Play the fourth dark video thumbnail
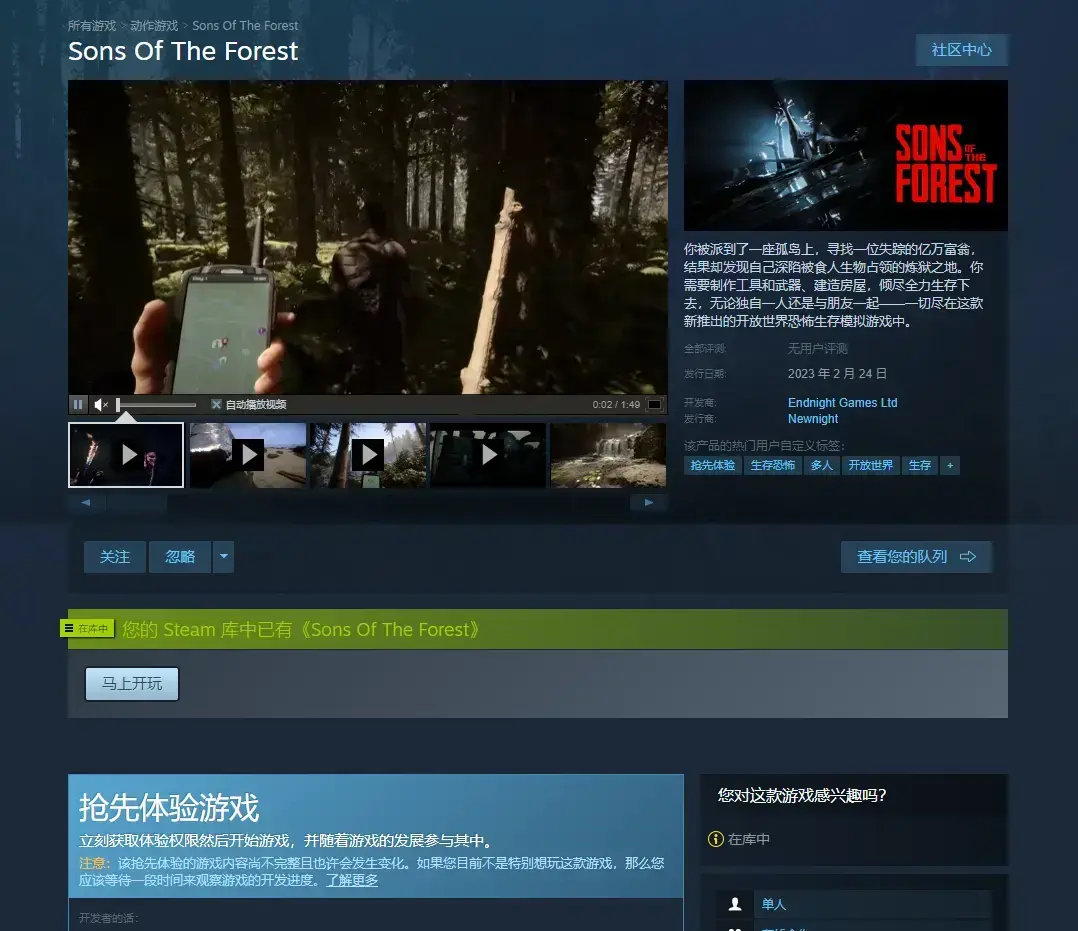This screenshot has height=931, width=1078. tap(488, 454)
